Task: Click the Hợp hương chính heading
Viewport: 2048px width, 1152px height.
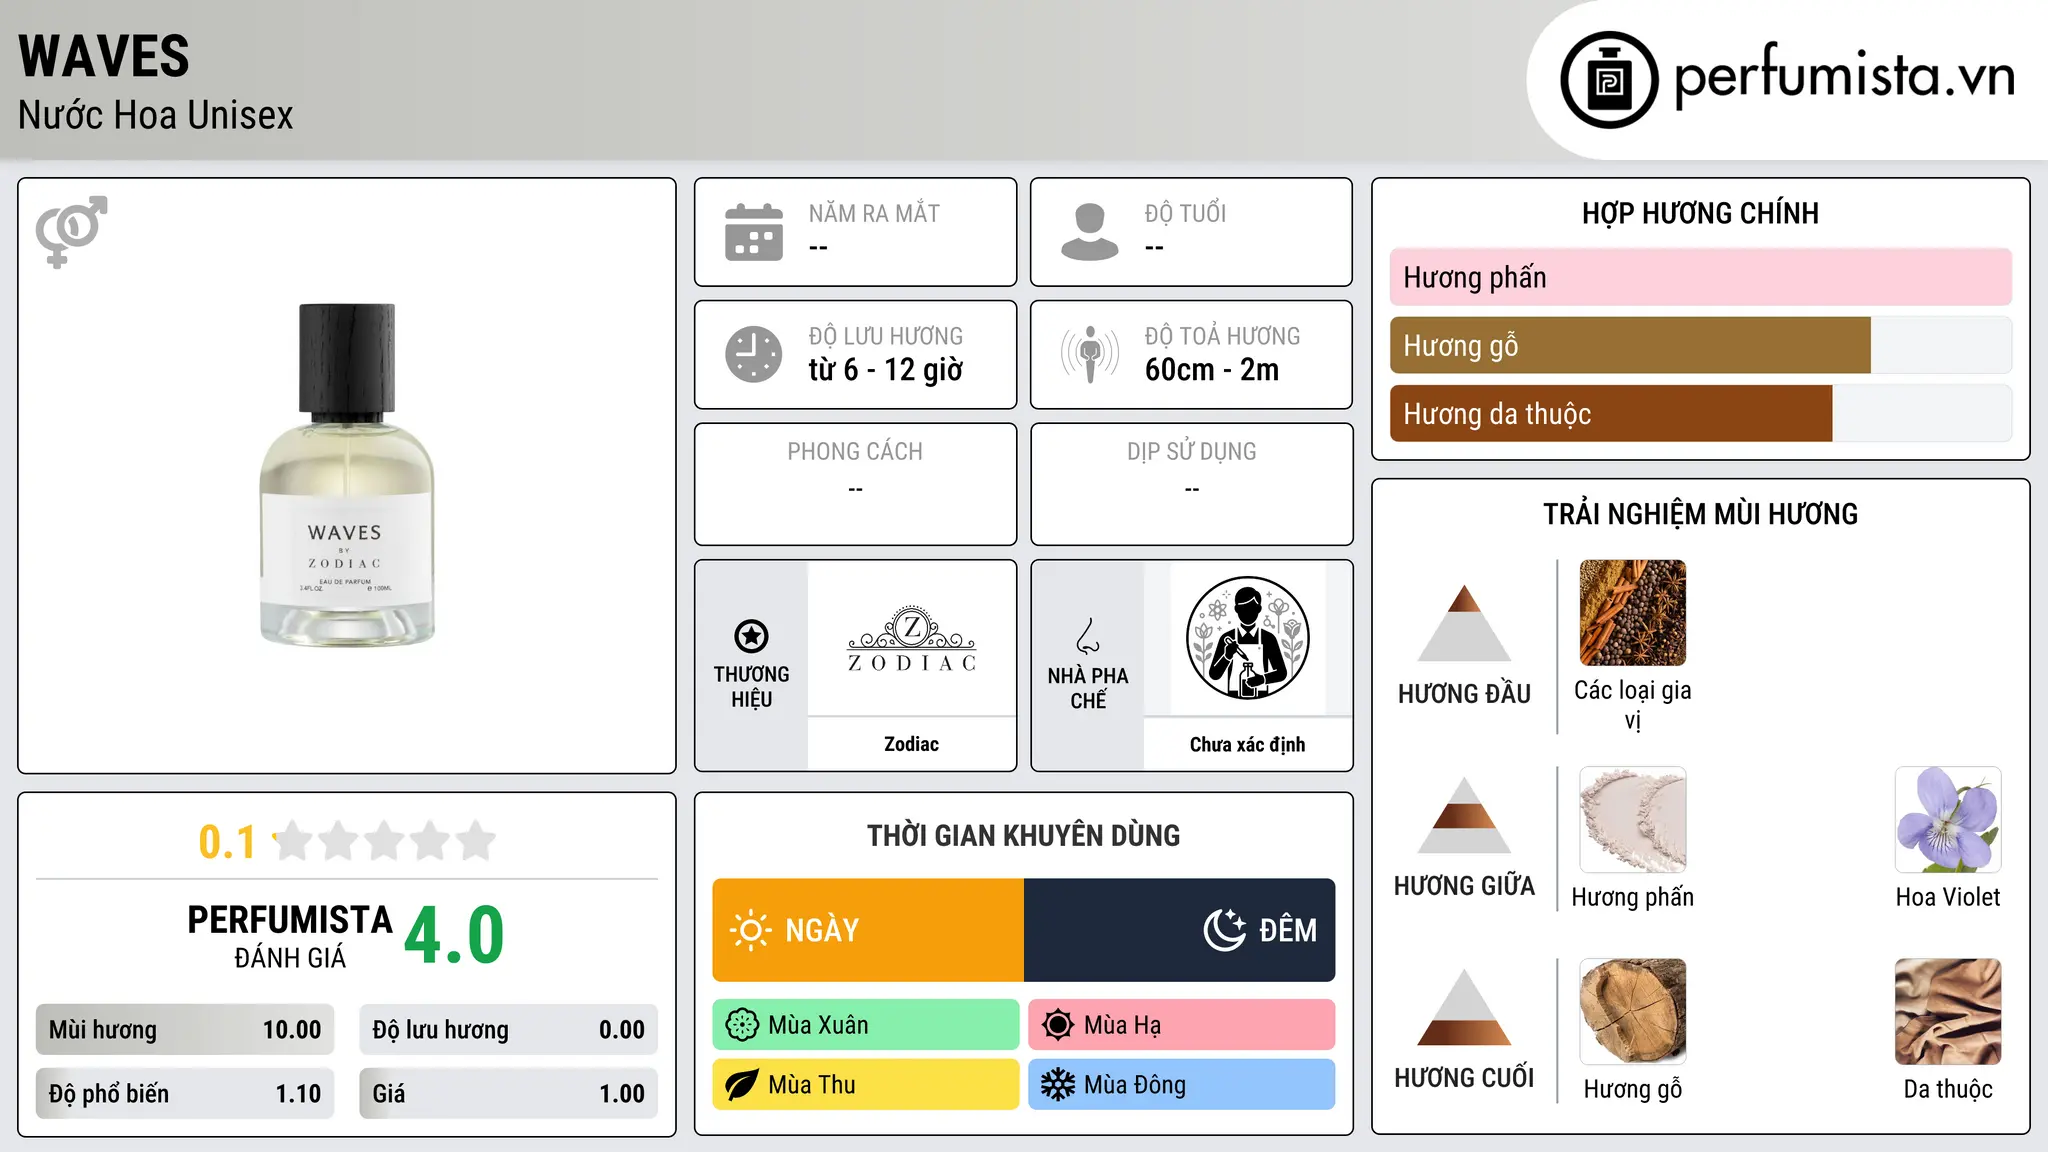Action: 1701,214
